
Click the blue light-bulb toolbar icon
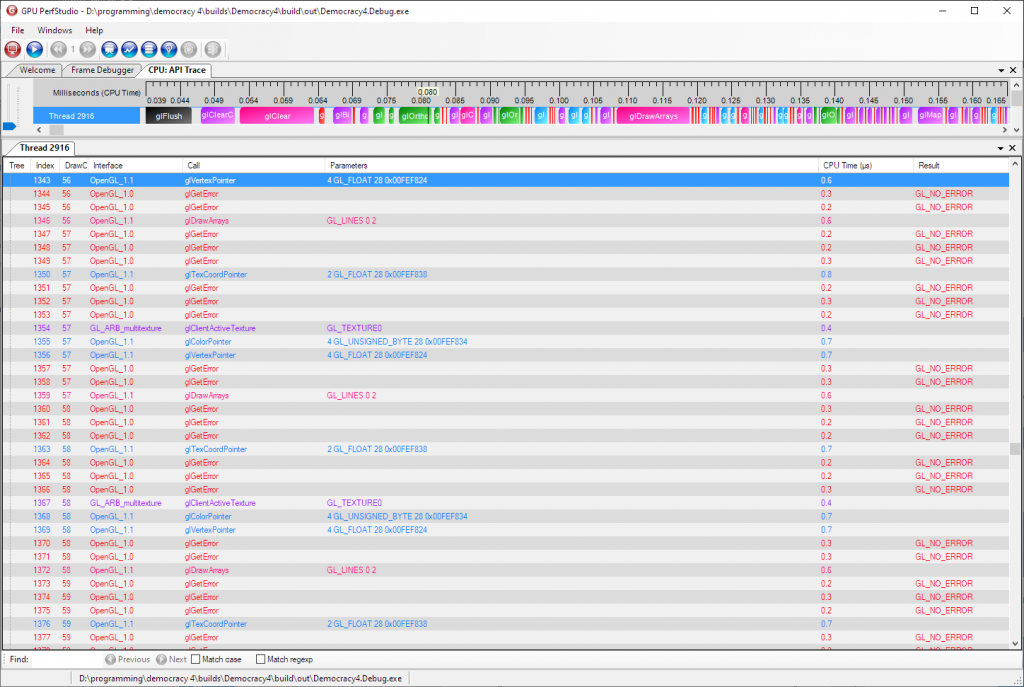(169, 49)
